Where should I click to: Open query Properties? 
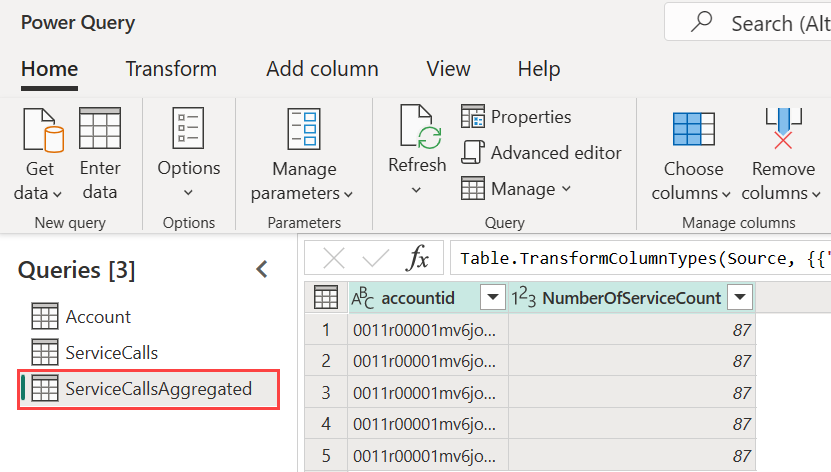516,117
